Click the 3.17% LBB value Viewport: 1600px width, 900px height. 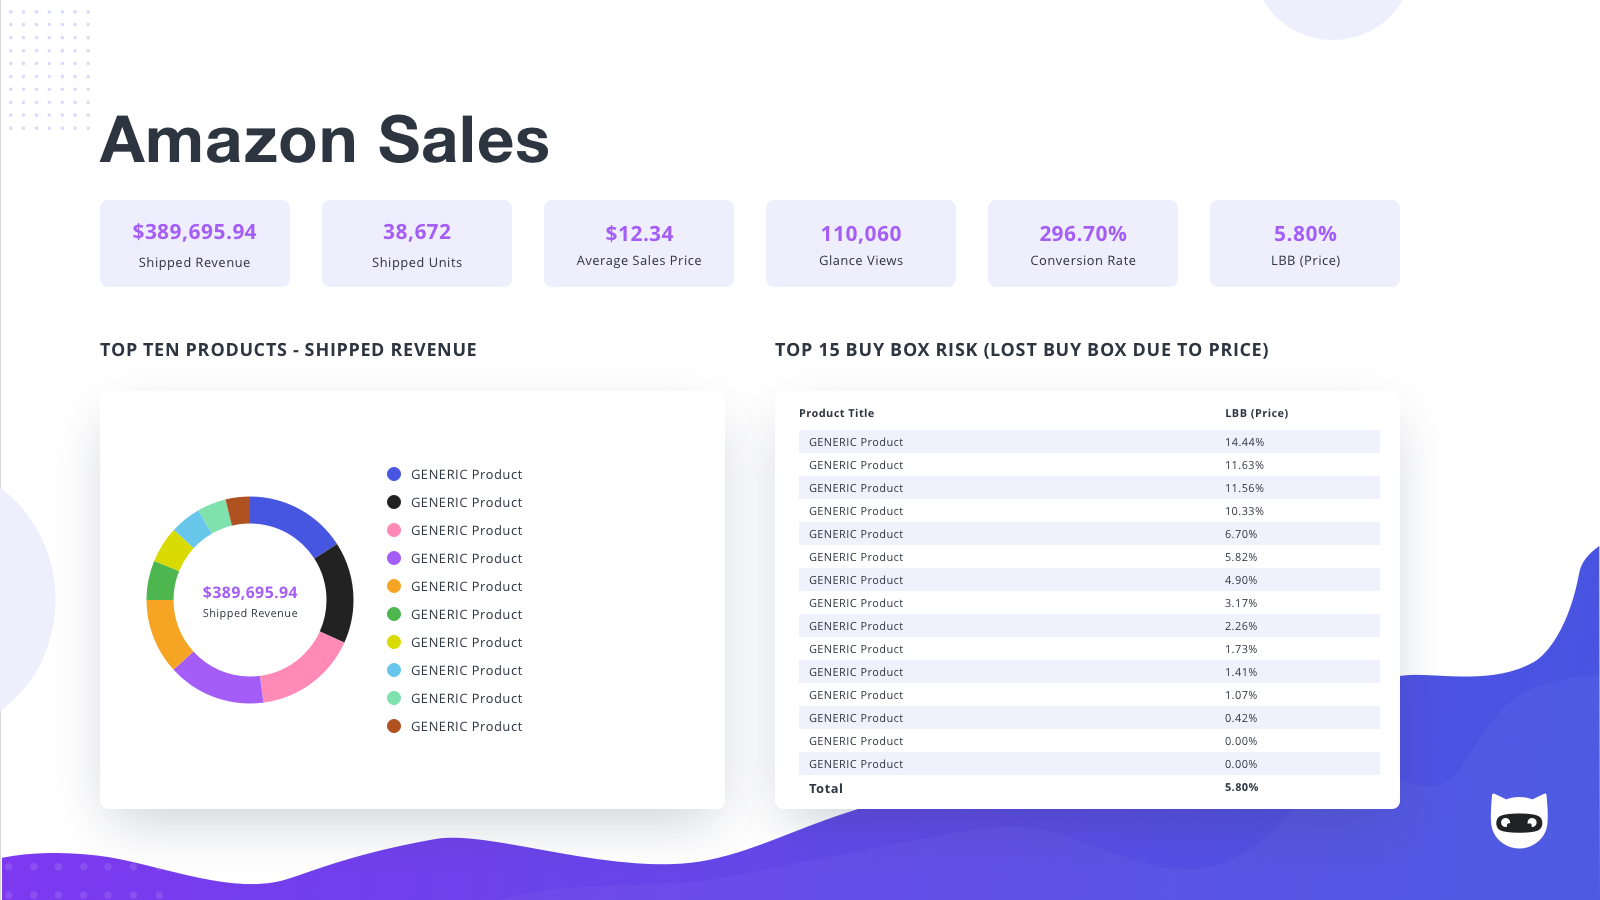1241,603
